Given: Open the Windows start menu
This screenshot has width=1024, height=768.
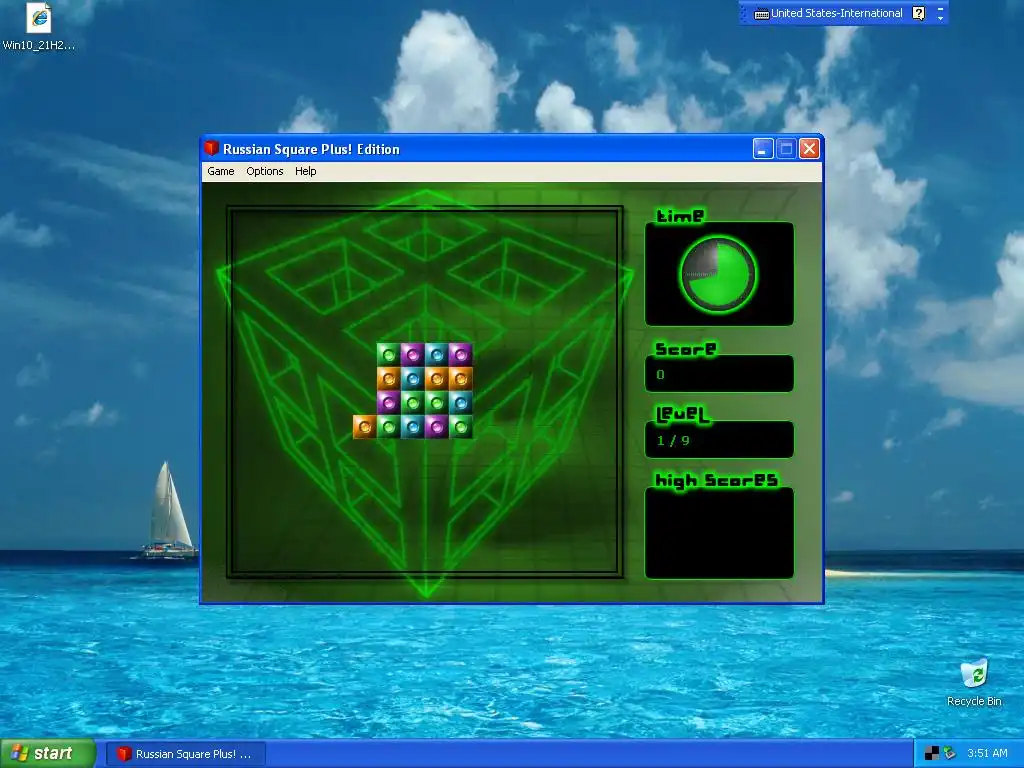Looking at the screenshot, I should [x=48, y=753].
